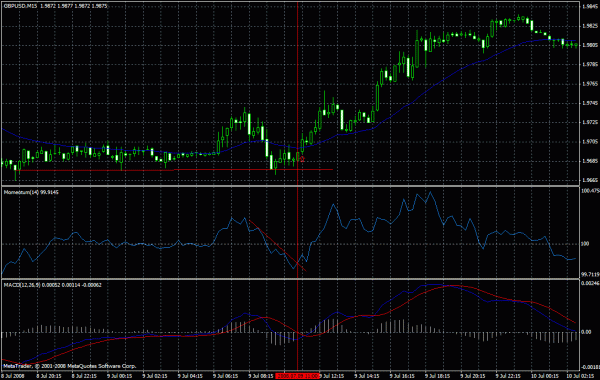This screenshot has height=380, width=600.
Task: Click the MetaQuotes Software Corp. copyright text
Action: click(70, 366)
